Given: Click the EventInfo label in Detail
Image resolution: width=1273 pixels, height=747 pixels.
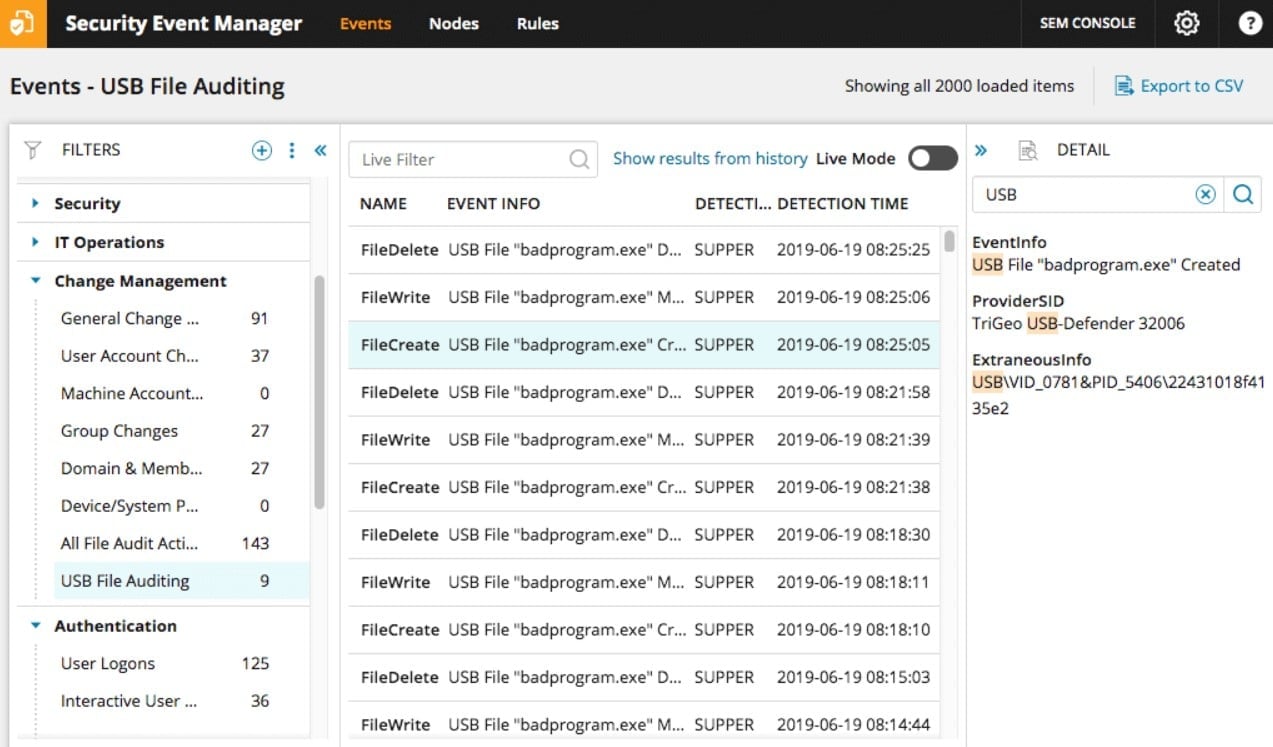Looking at the screenshot, I should pyautogui.click(x=1009, y=243).
